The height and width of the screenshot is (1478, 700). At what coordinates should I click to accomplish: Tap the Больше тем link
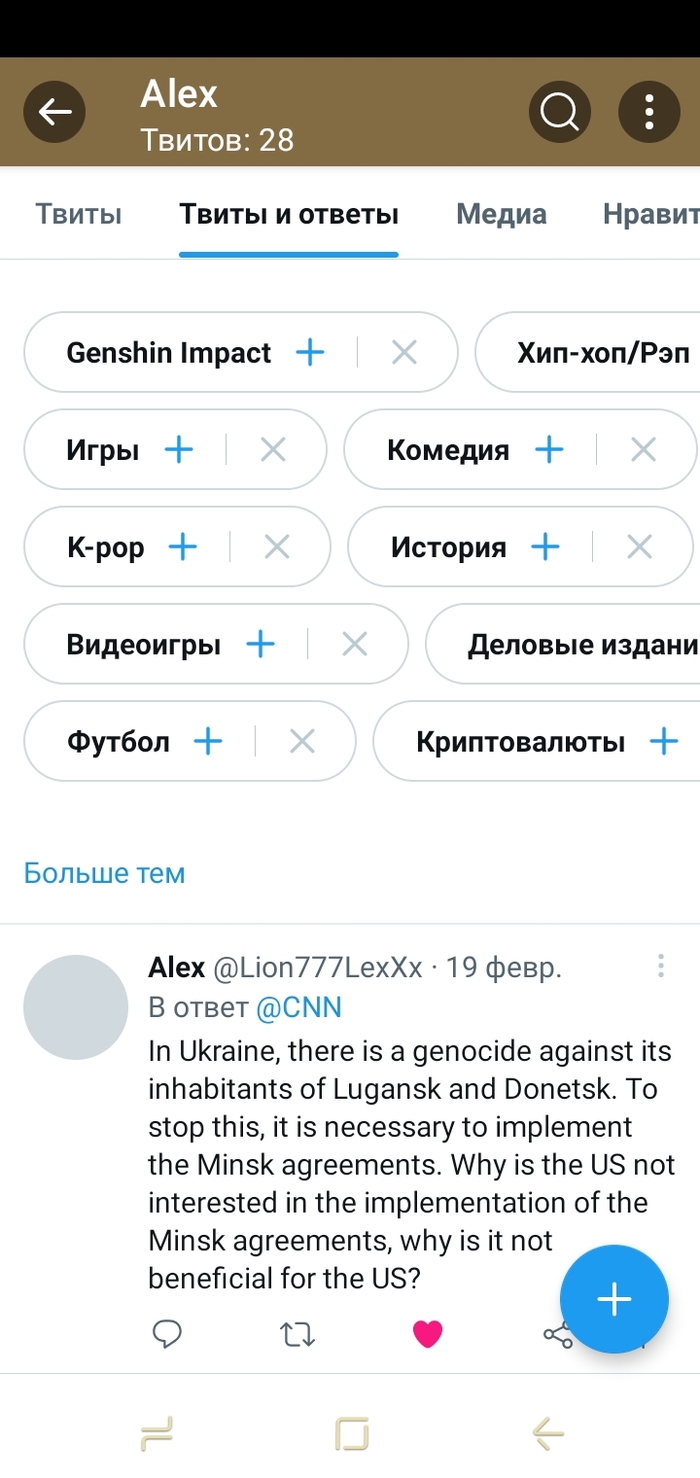tap(104, 873)
